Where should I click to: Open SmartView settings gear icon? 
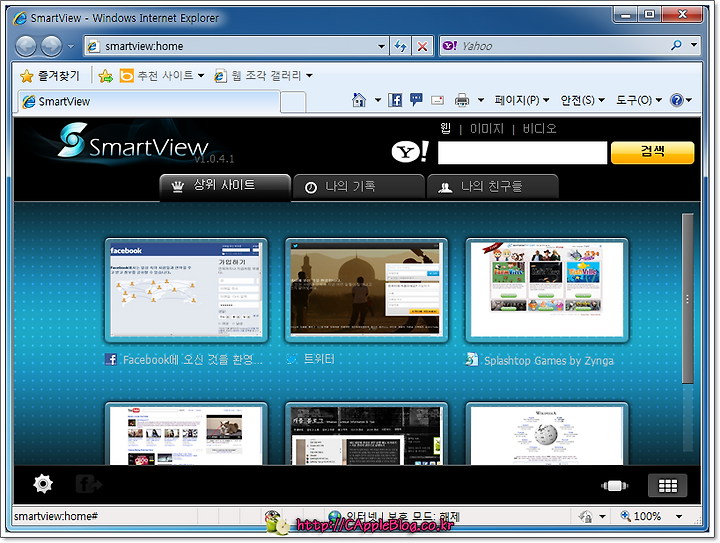click(43, 484)
